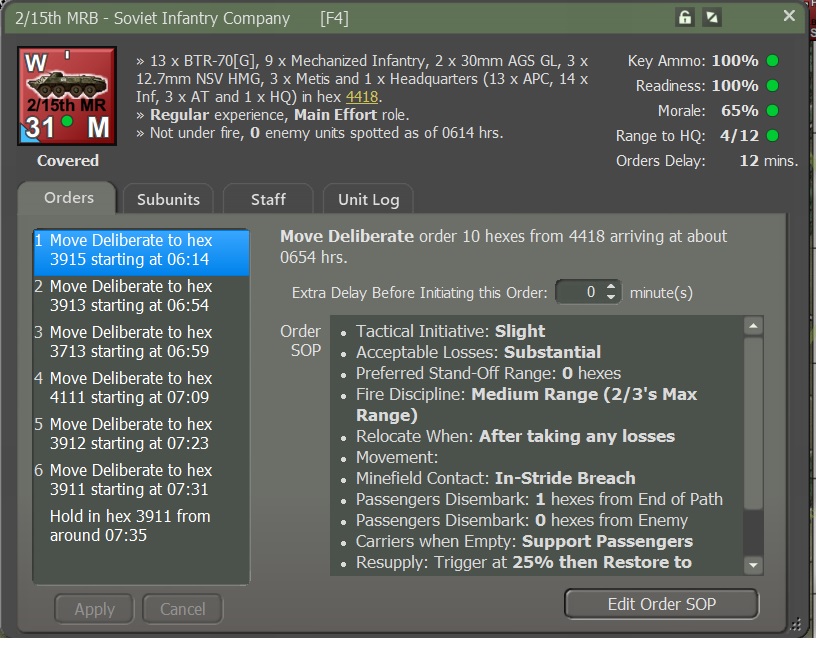Open hex 4418 link
The image size is (832, 660).
362,97
